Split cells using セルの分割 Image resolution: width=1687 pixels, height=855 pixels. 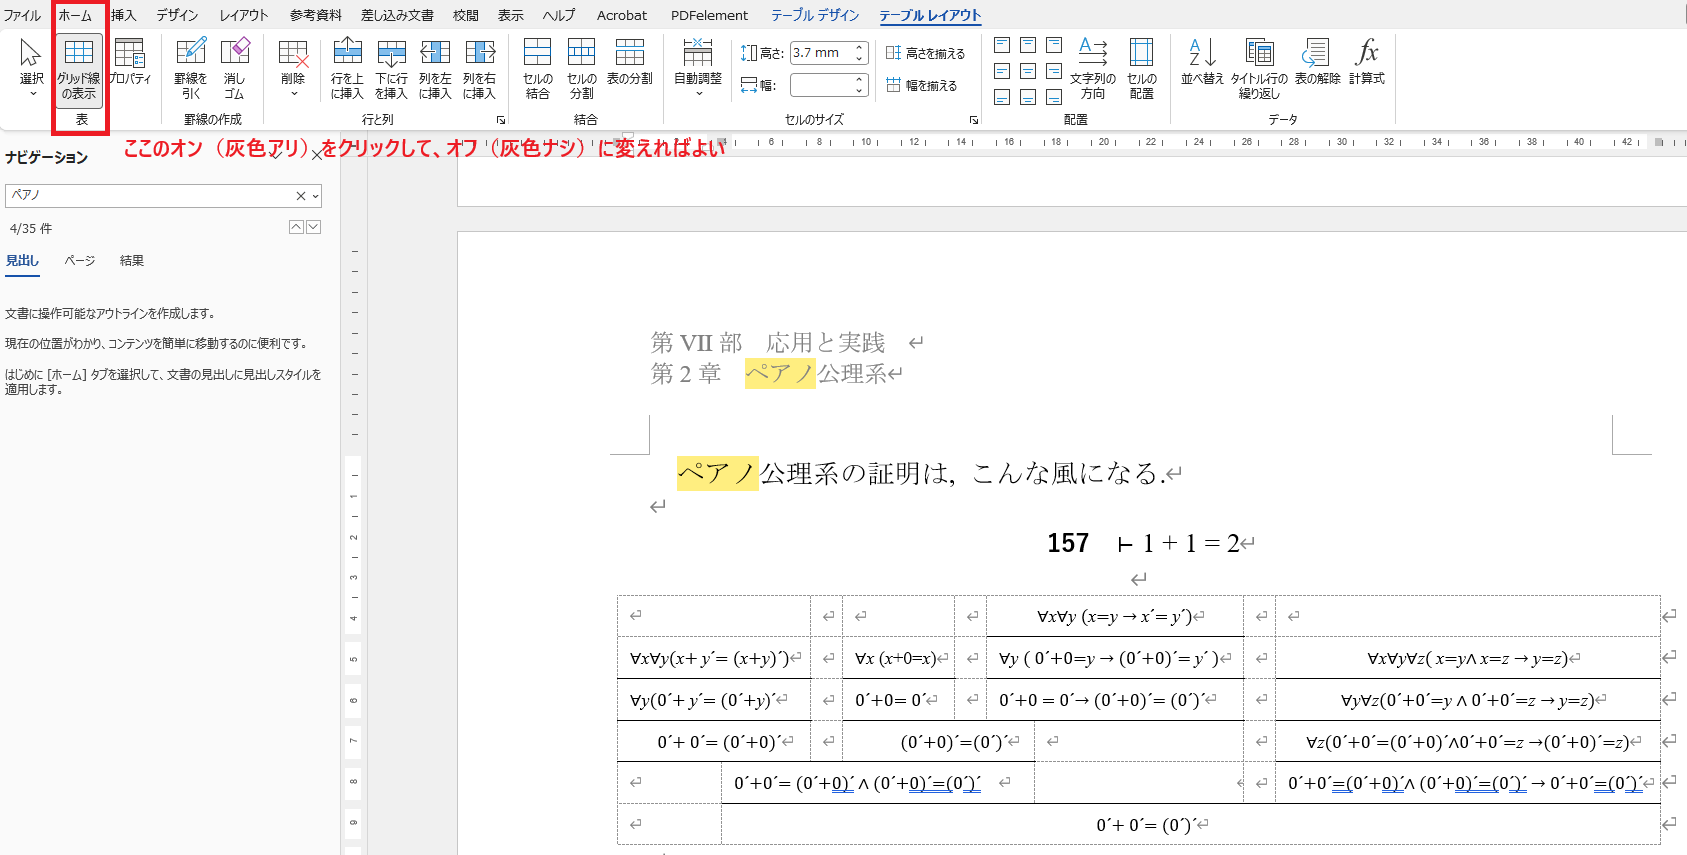point(581,68)
